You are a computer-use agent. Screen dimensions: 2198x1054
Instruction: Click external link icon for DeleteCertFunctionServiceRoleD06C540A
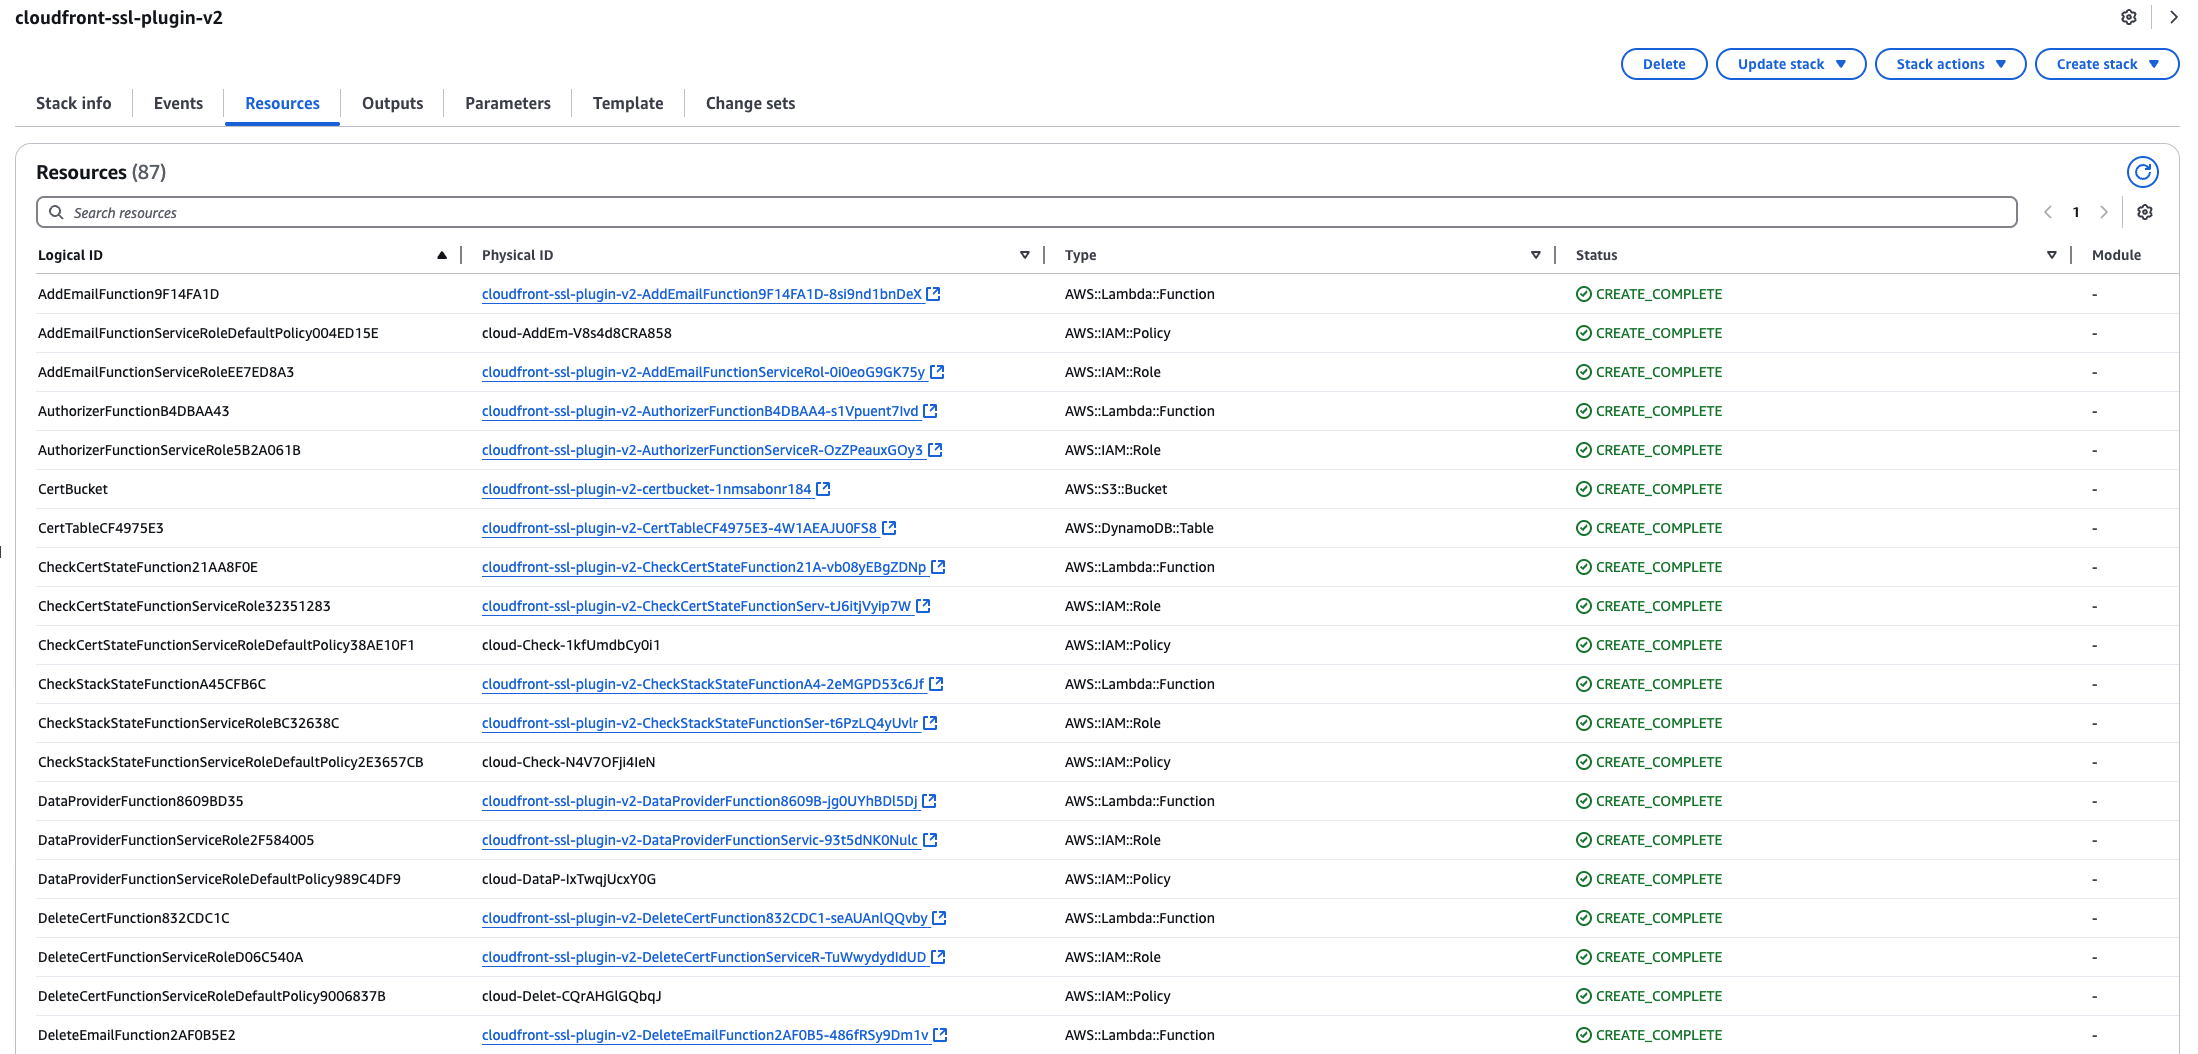click(938, 957)
